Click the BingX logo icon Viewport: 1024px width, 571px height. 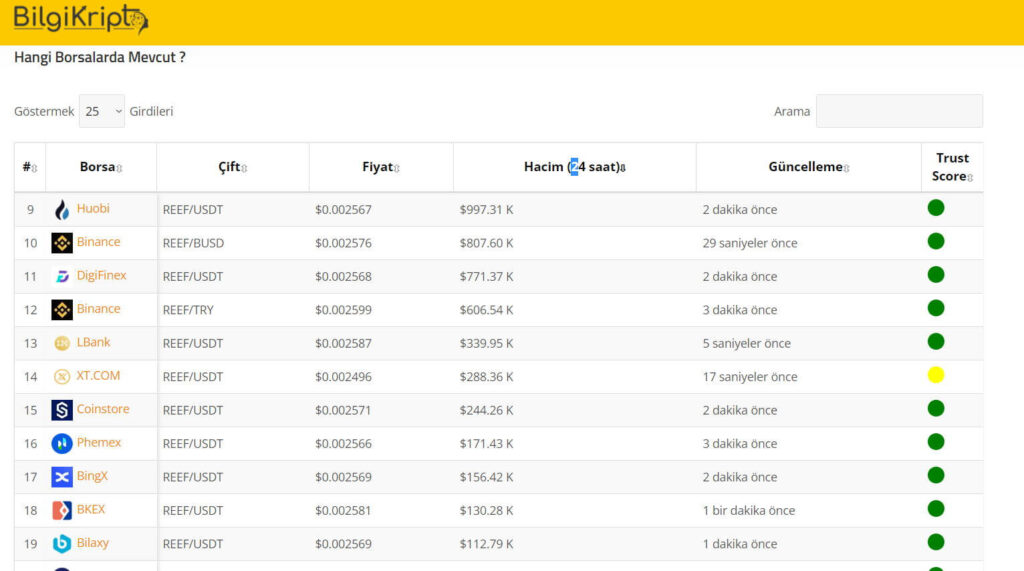(62, 477)
